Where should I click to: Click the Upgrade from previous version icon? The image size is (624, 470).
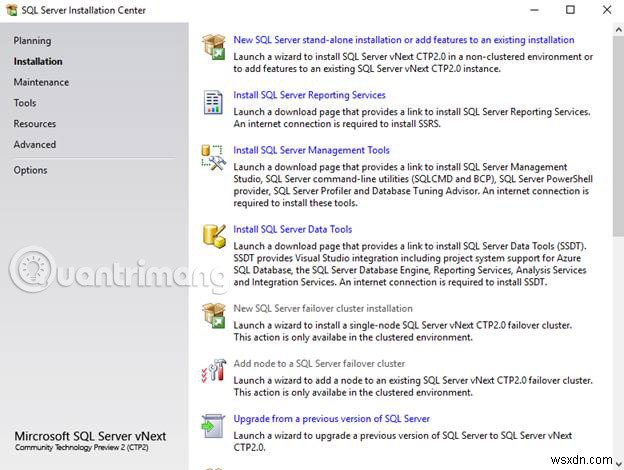coord(213,426)
